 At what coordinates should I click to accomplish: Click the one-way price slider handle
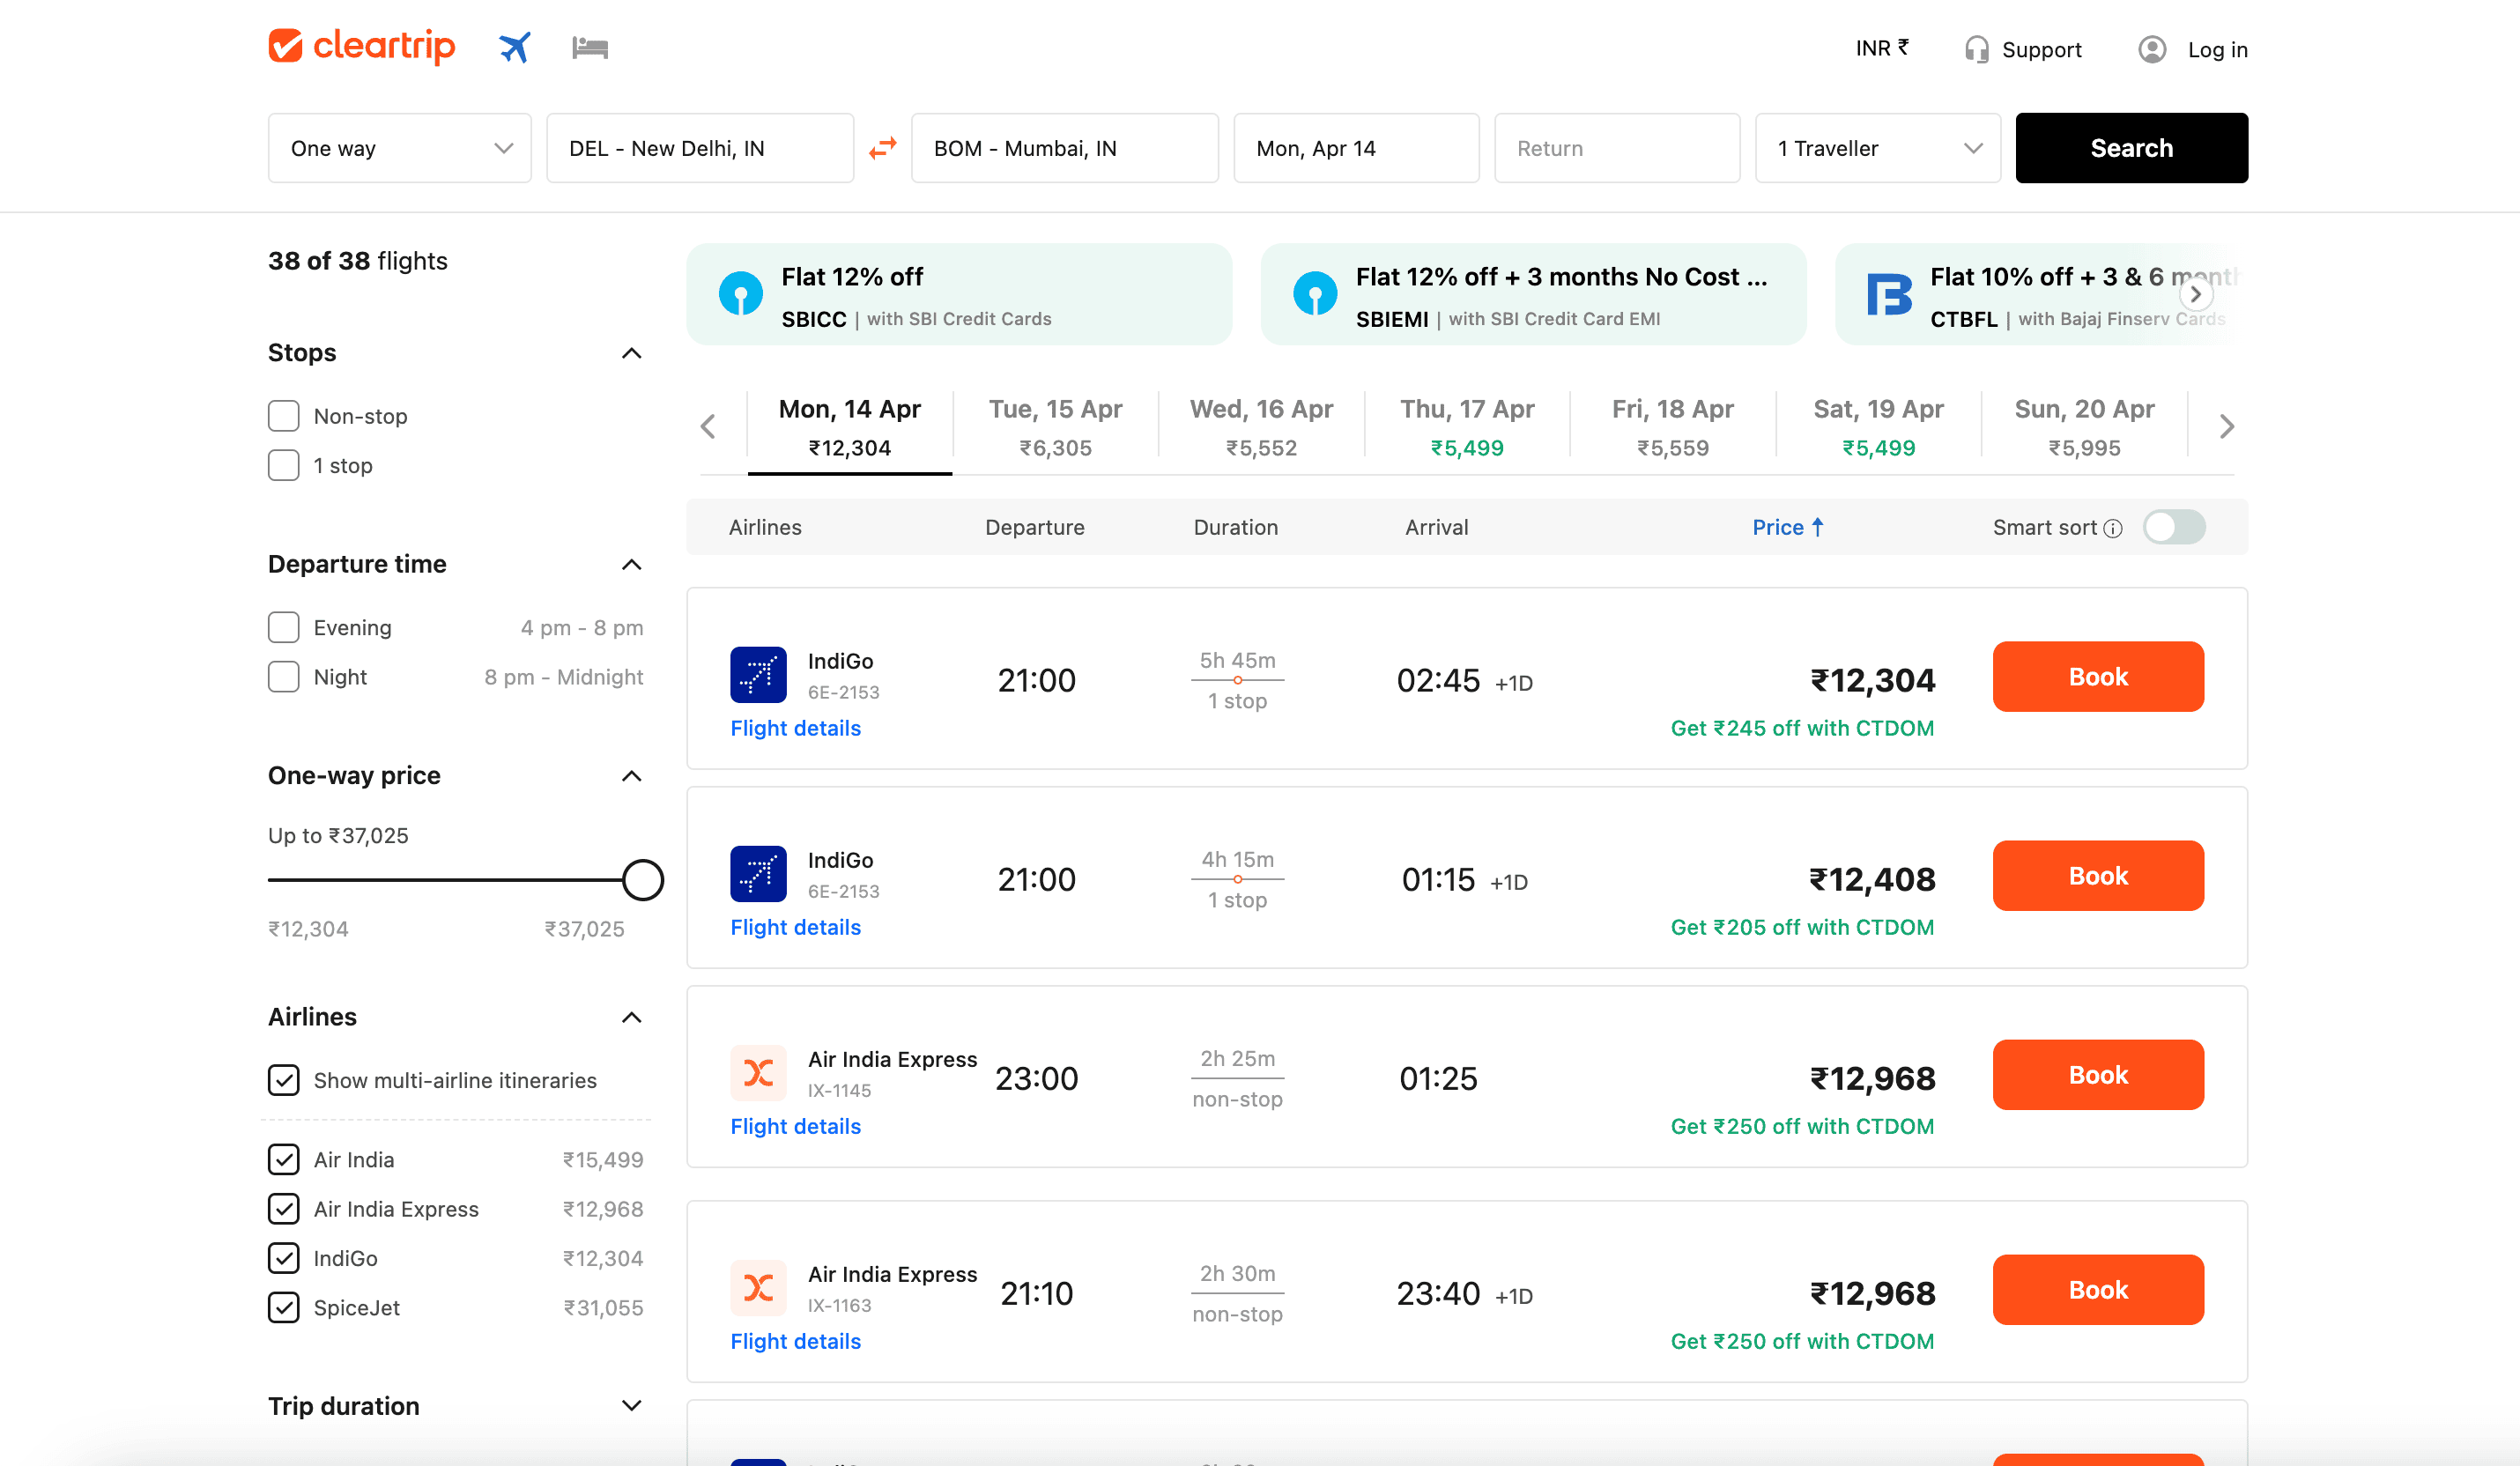[642, 880]
